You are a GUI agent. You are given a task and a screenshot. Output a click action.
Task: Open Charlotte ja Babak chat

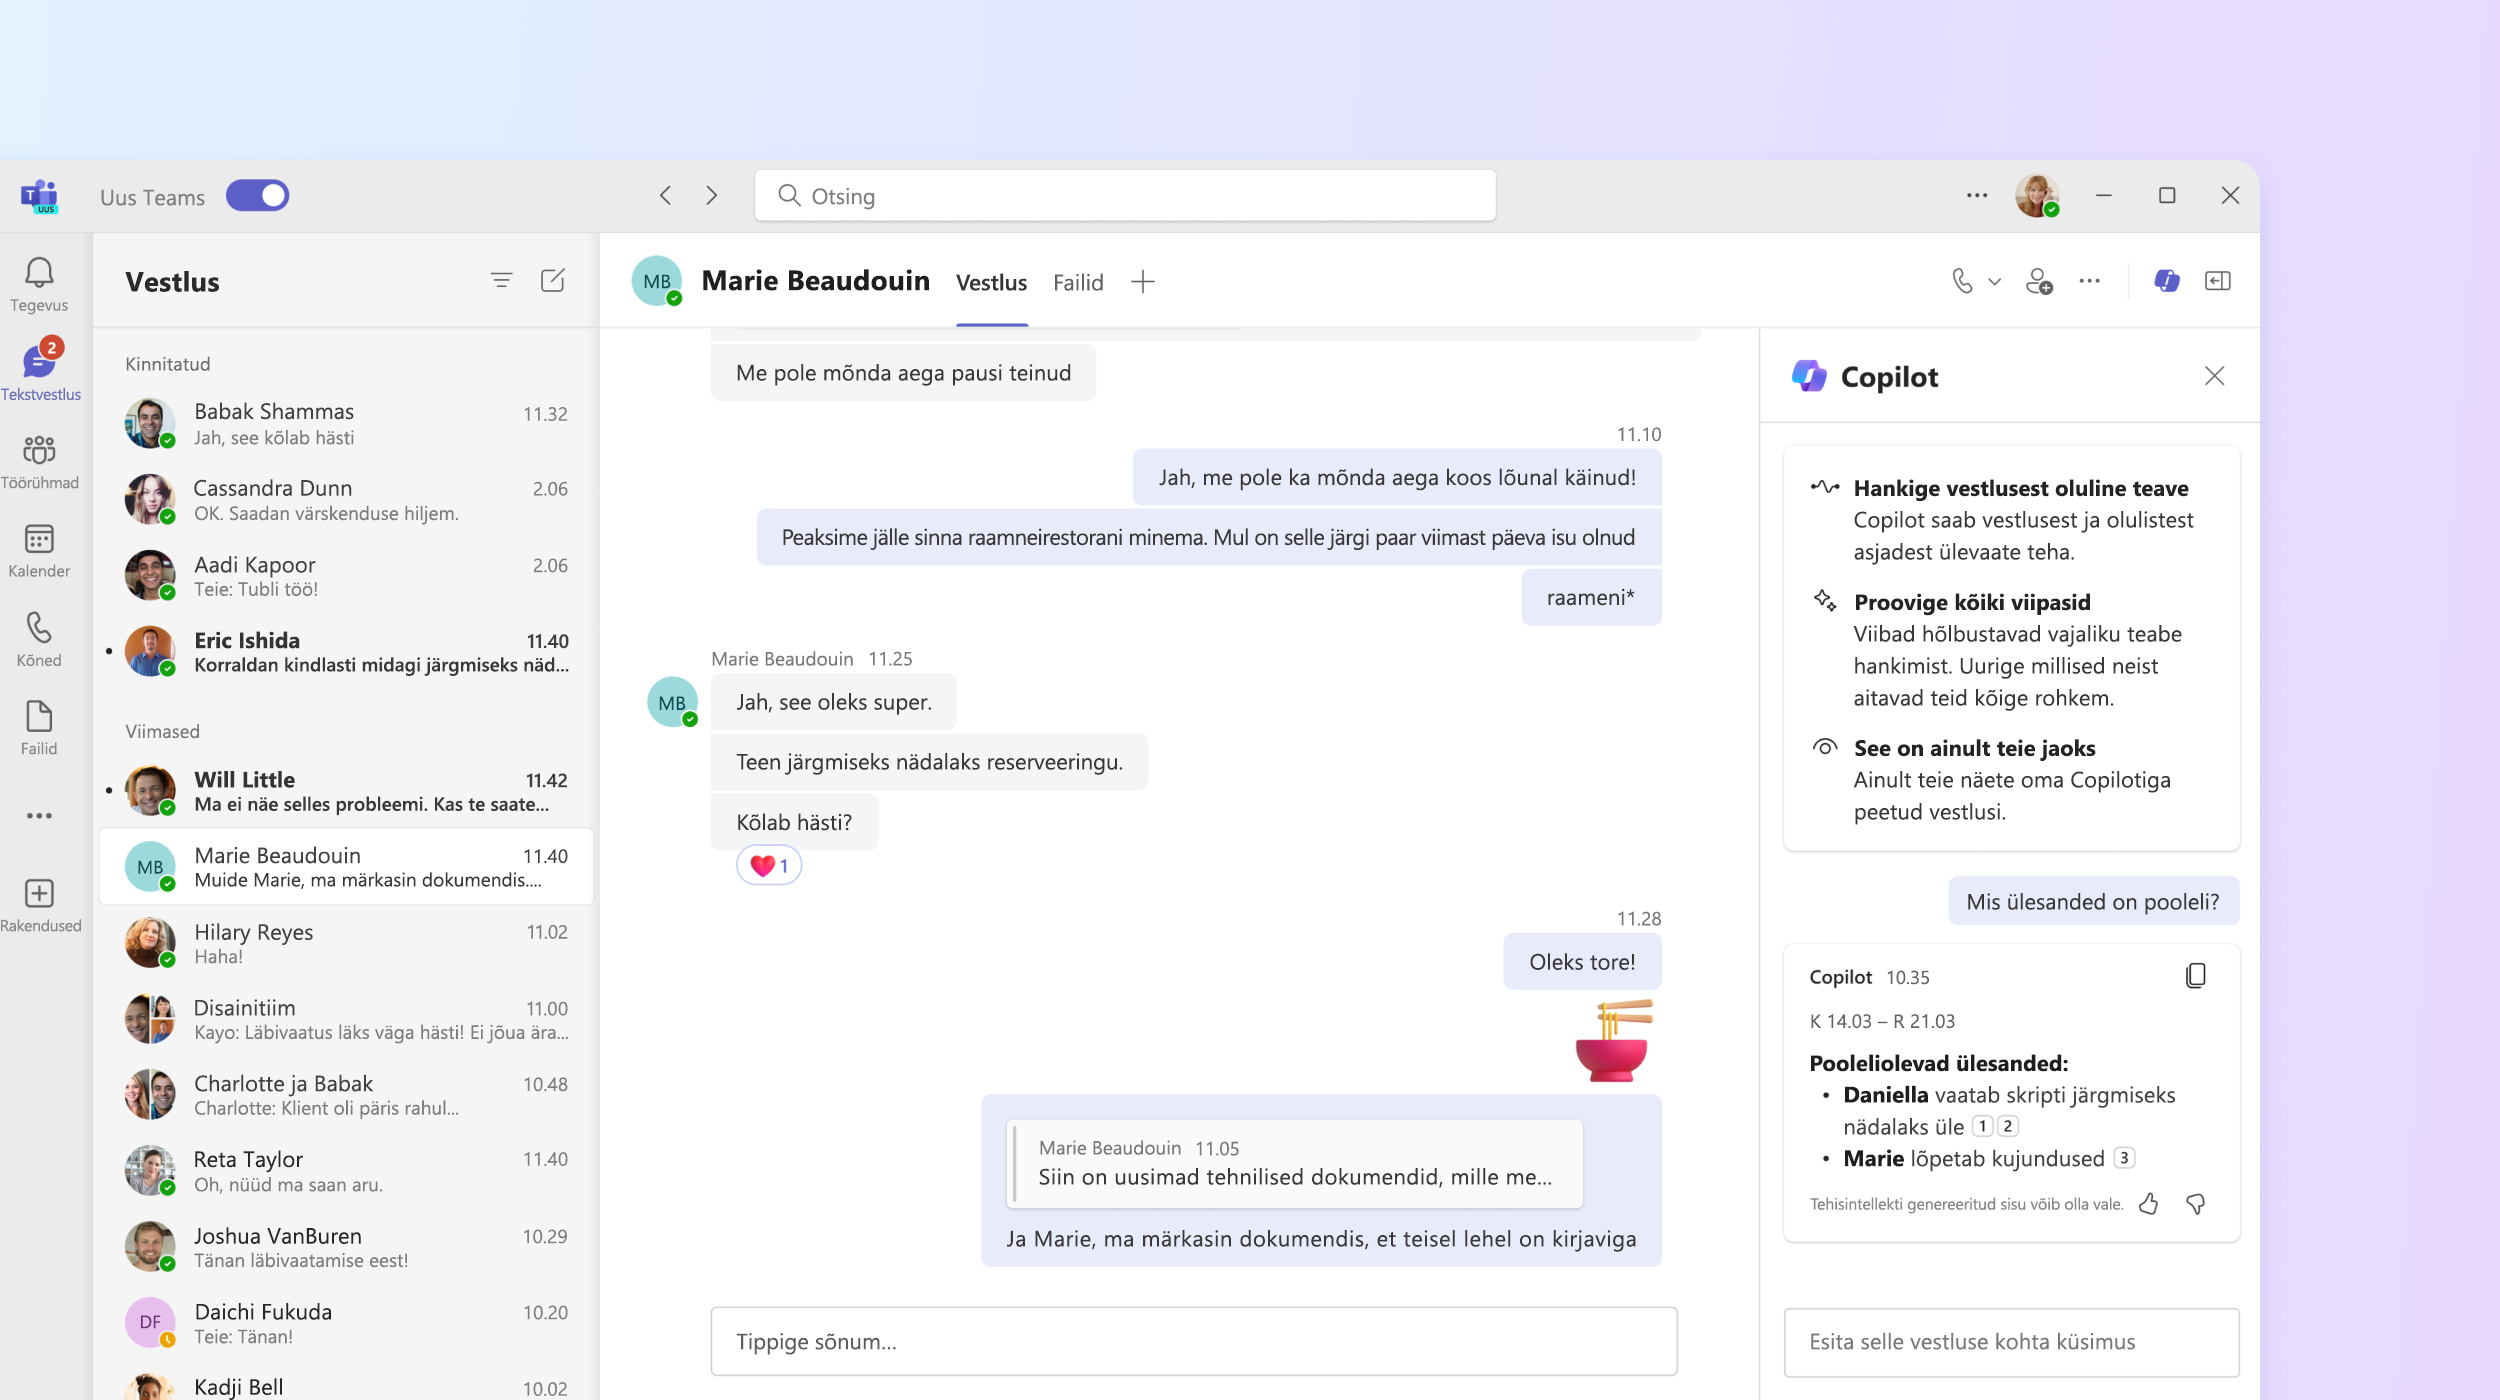point(346,1095)
